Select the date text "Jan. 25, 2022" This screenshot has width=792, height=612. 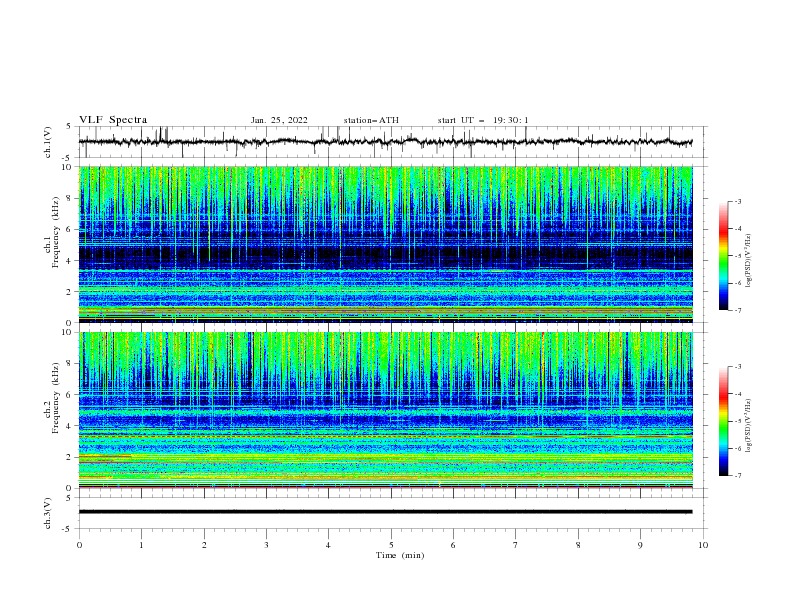point(279,120)
